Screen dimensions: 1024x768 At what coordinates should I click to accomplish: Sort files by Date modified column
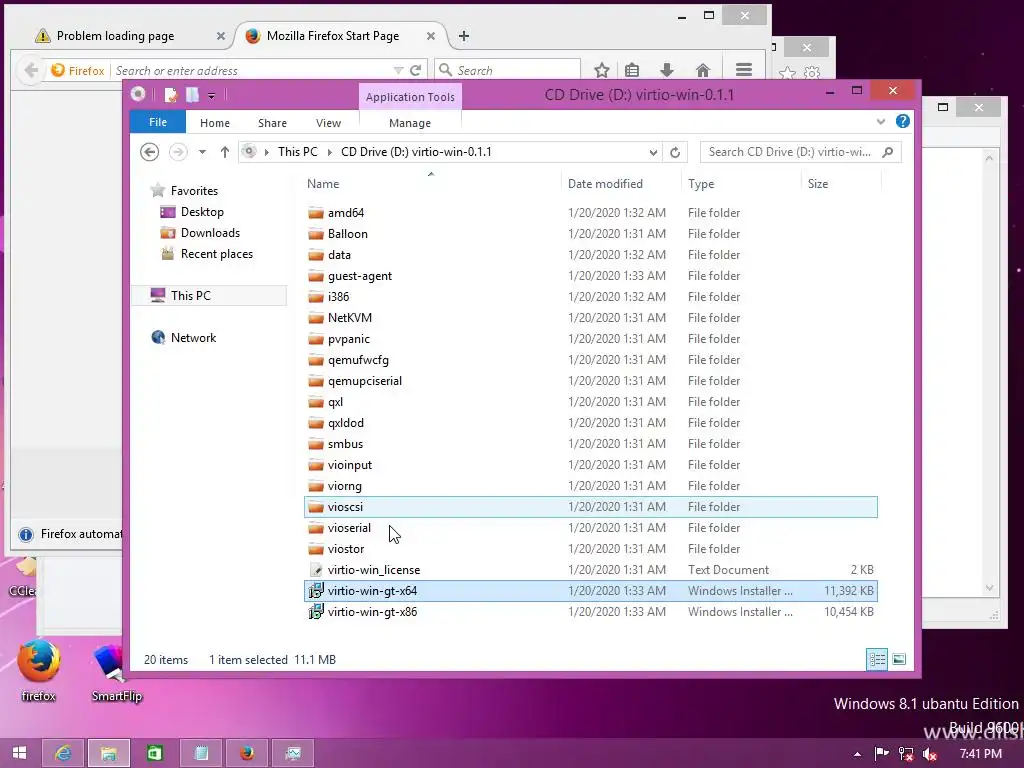click(x=621, y=184)
